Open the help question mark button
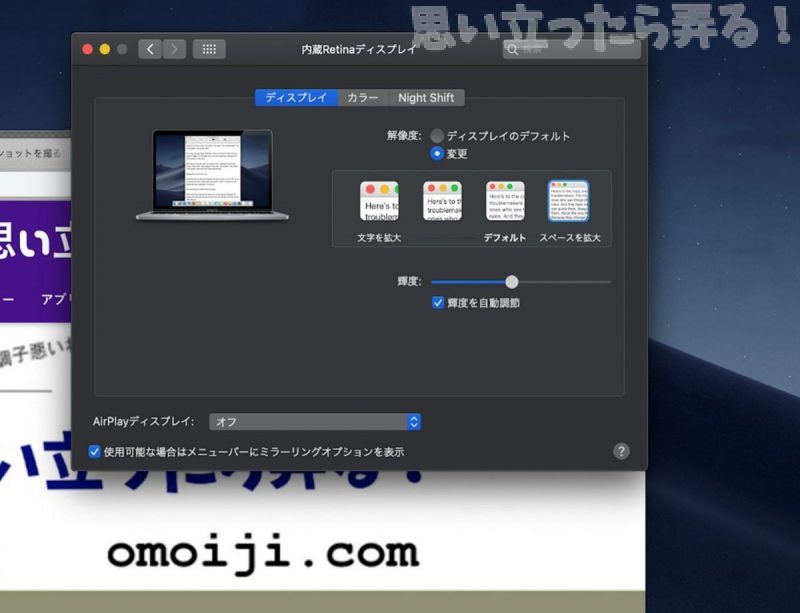Screen dimensions: 800x613 621,451
